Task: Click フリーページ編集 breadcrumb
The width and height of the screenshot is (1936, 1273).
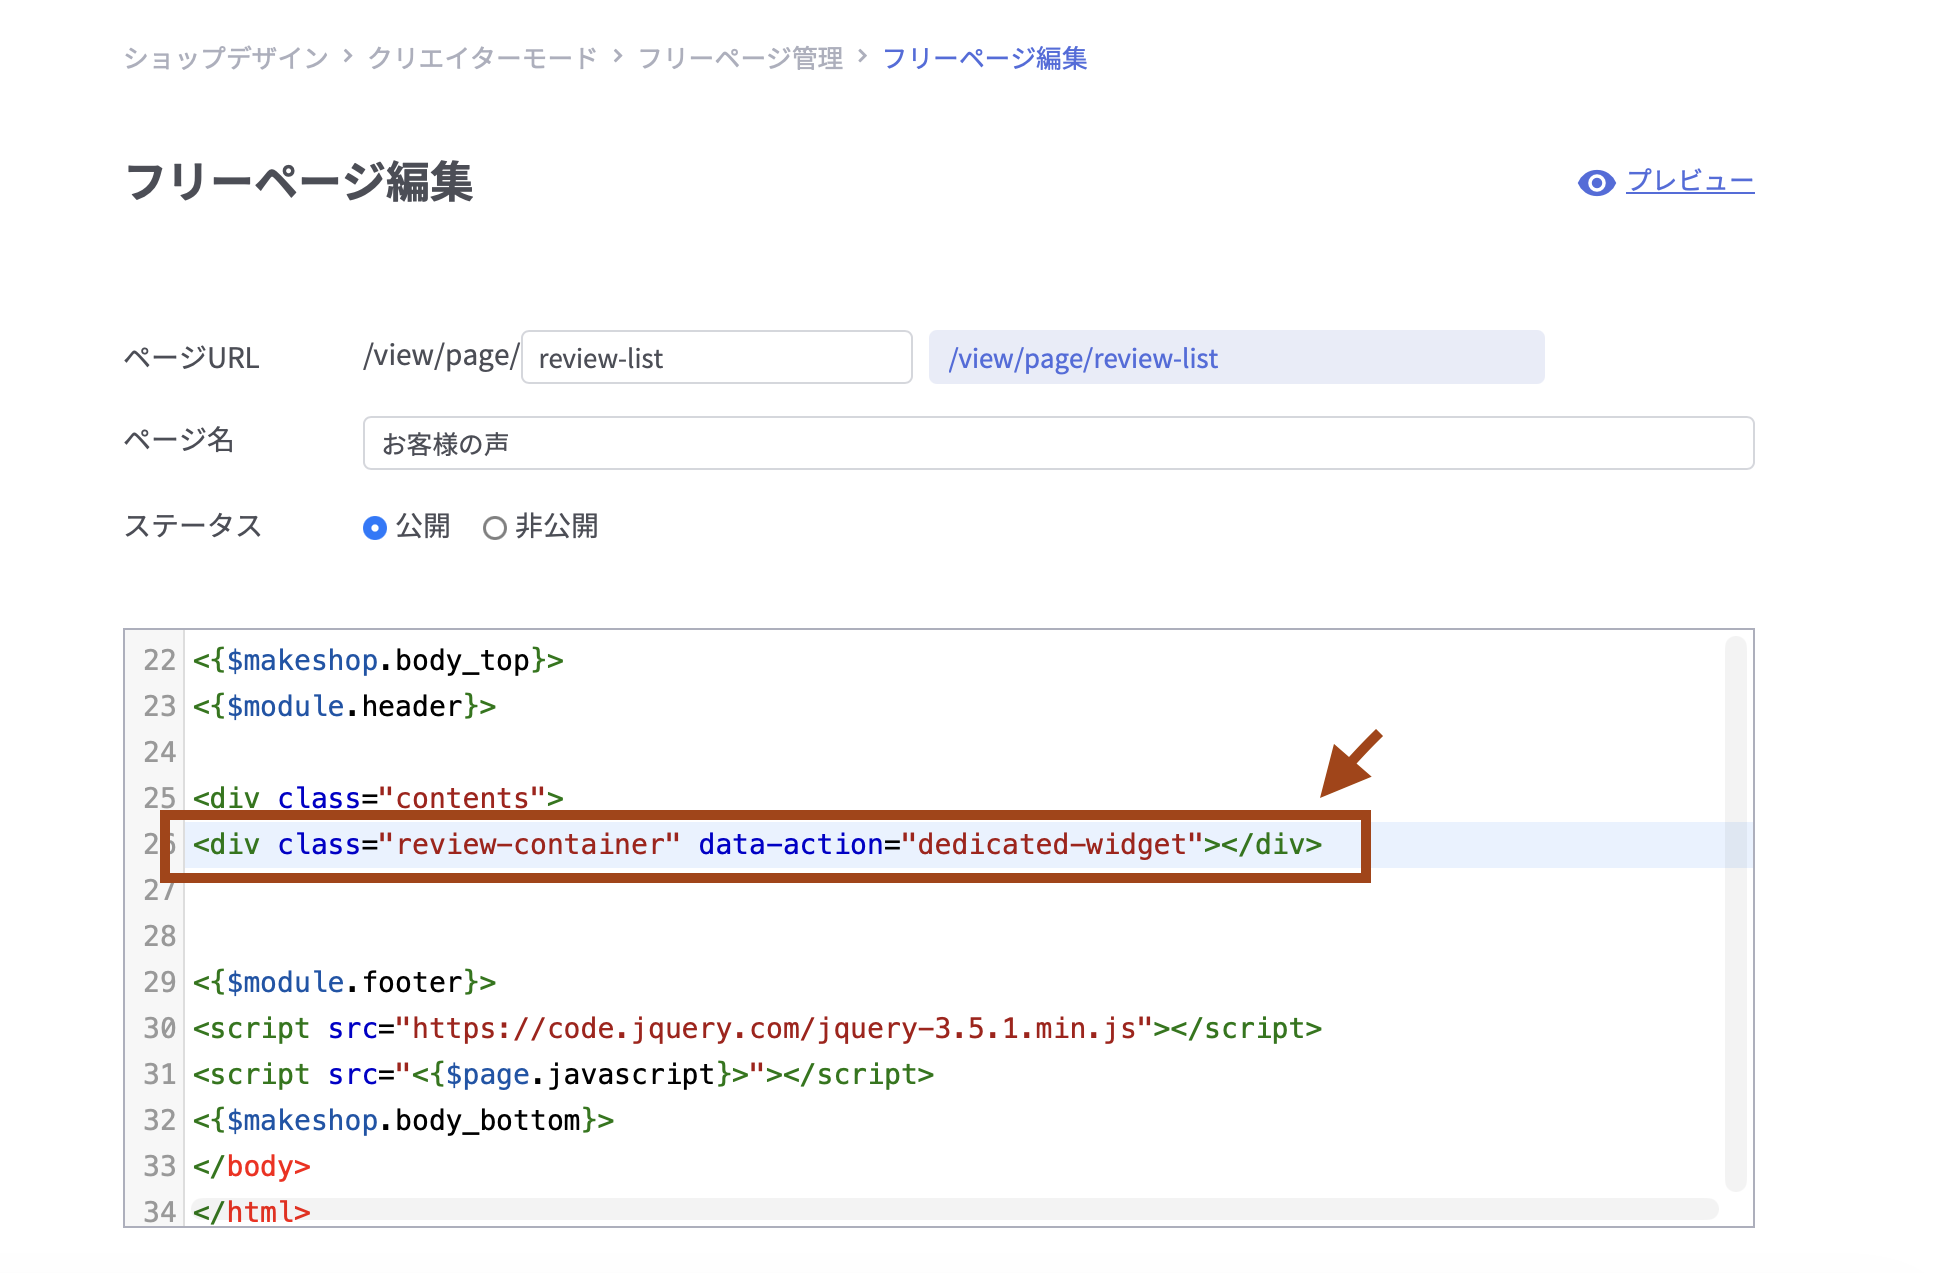Action: point(984,59)
